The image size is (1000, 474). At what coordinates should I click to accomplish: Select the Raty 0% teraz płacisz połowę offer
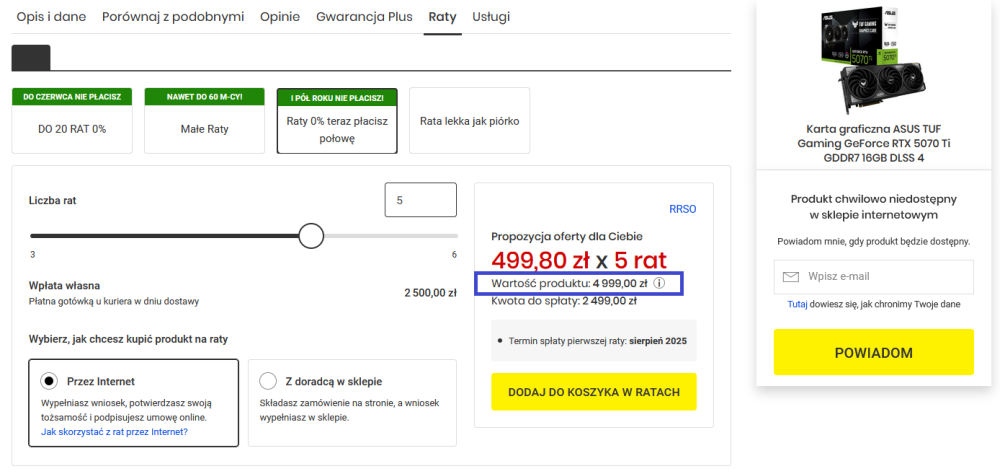pyautogui.click(x=337, y=121)
